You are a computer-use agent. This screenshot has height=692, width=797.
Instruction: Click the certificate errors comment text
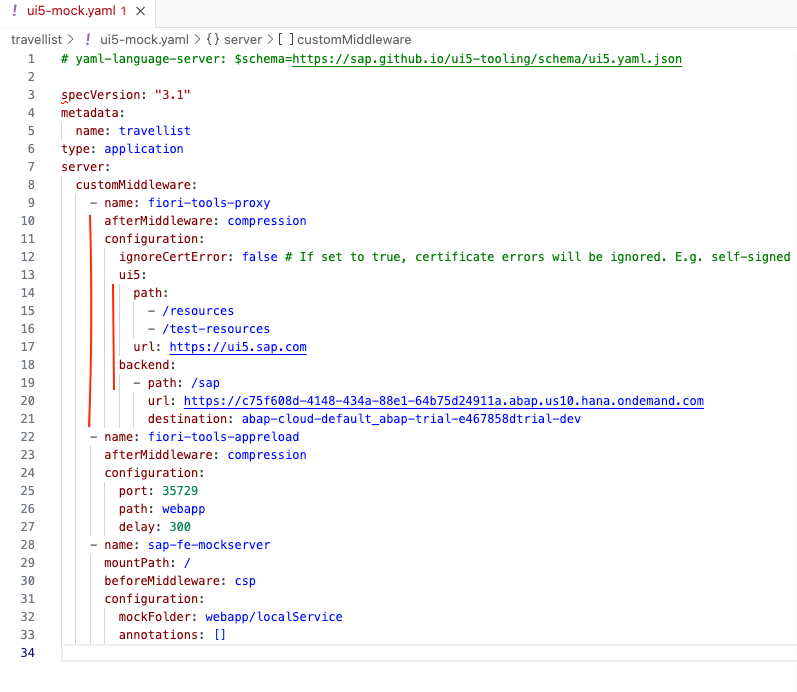(537, 257)
